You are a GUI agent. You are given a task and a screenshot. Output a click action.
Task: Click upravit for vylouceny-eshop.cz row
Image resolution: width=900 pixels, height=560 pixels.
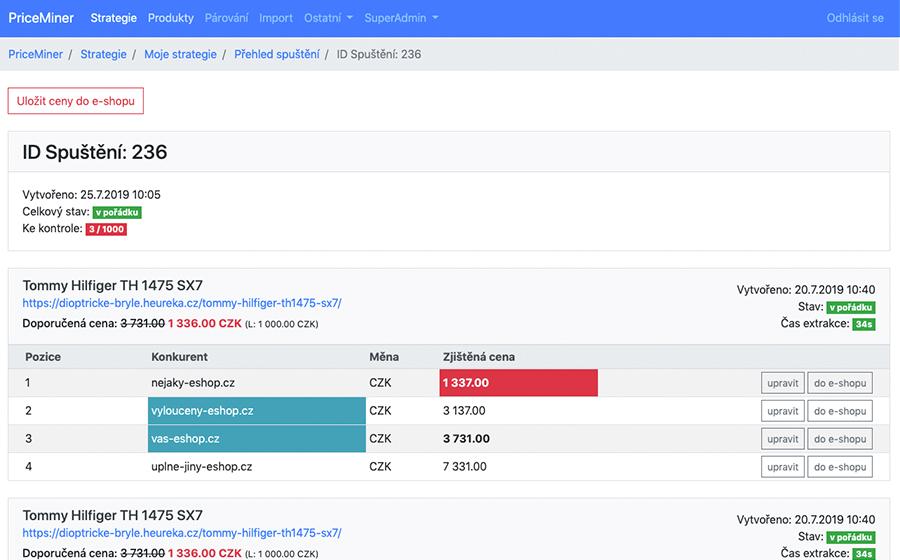(x=783, y=411)
